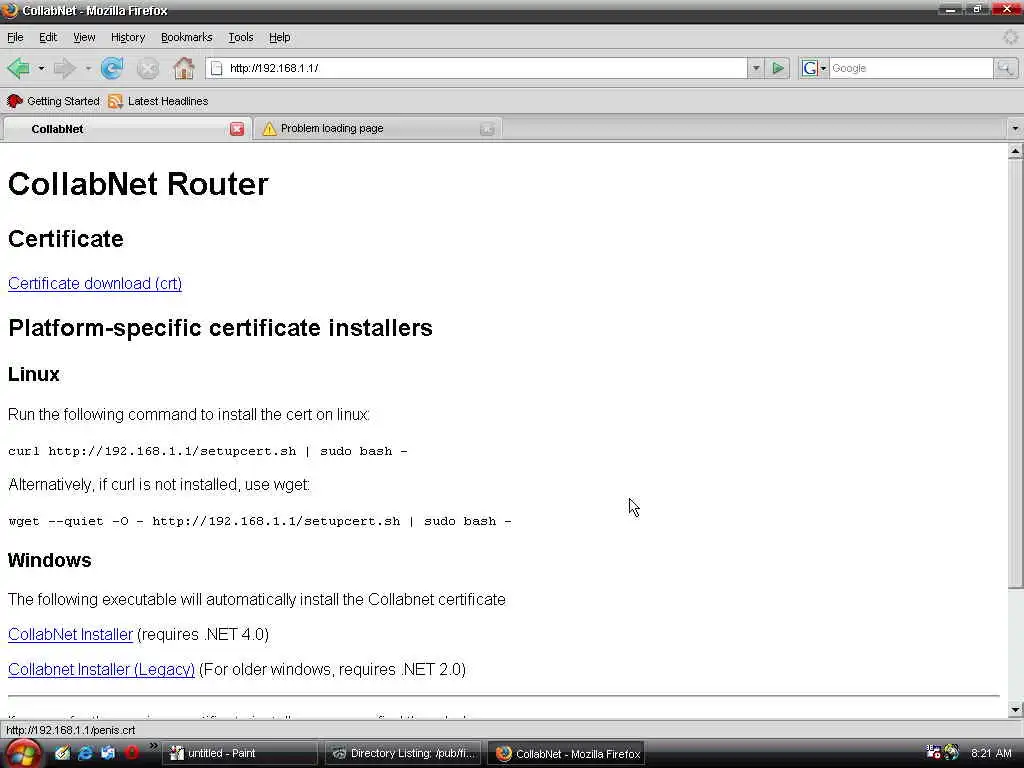Open the View menu
This screenshot has height=768, width=1024.
coord(84,37)
